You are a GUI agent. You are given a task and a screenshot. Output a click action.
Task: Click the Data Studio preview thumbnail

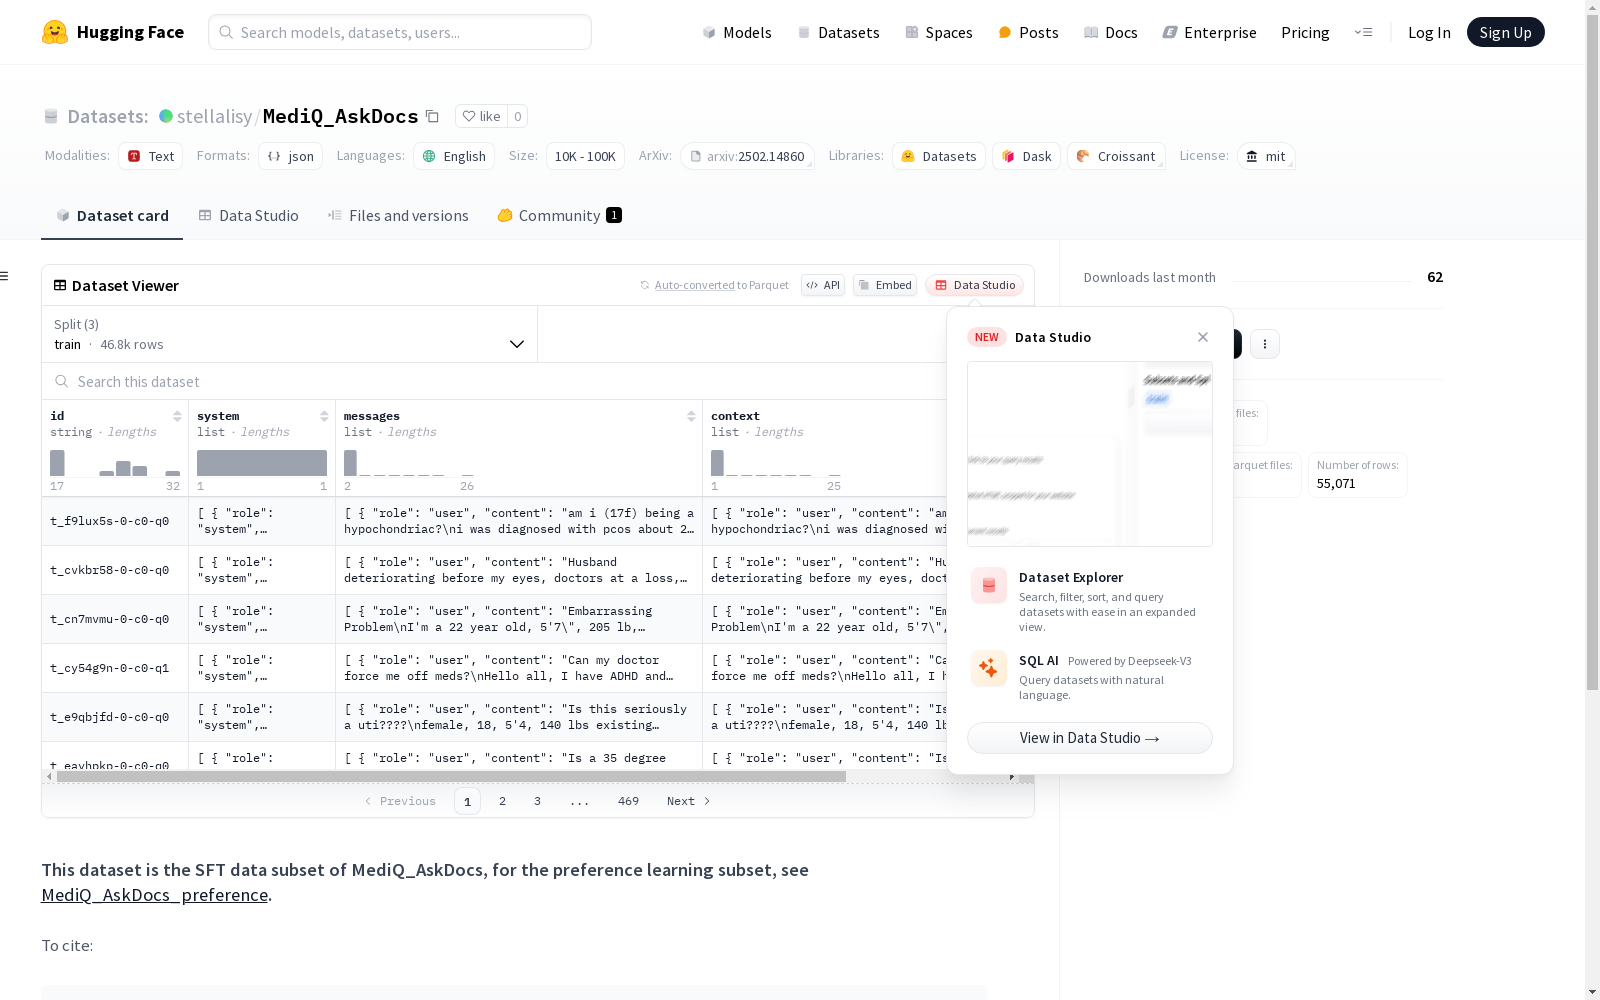coord(1090,454)
